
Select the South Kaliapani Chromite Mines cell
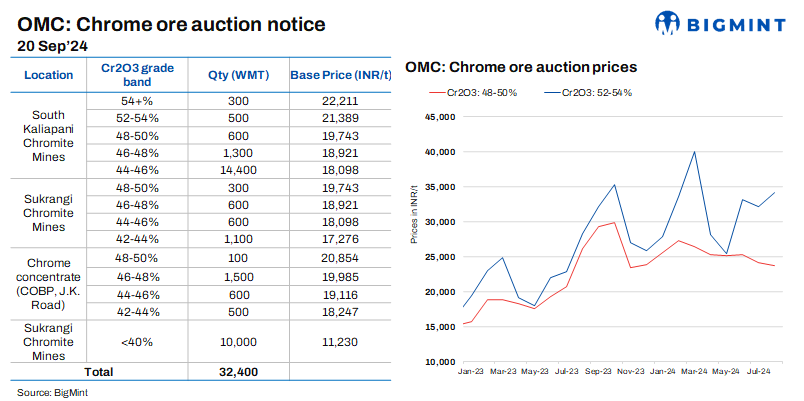(49, 136)
